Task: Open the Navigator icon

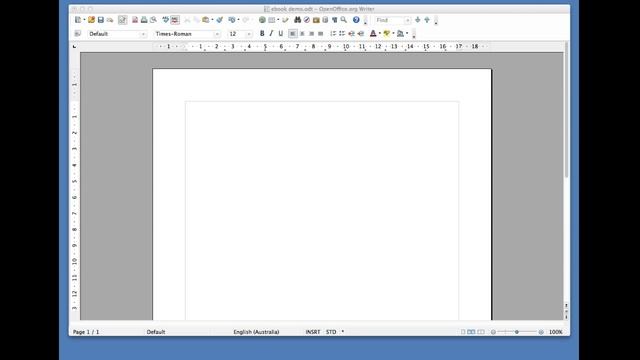Action: click(x=307, y=20)
